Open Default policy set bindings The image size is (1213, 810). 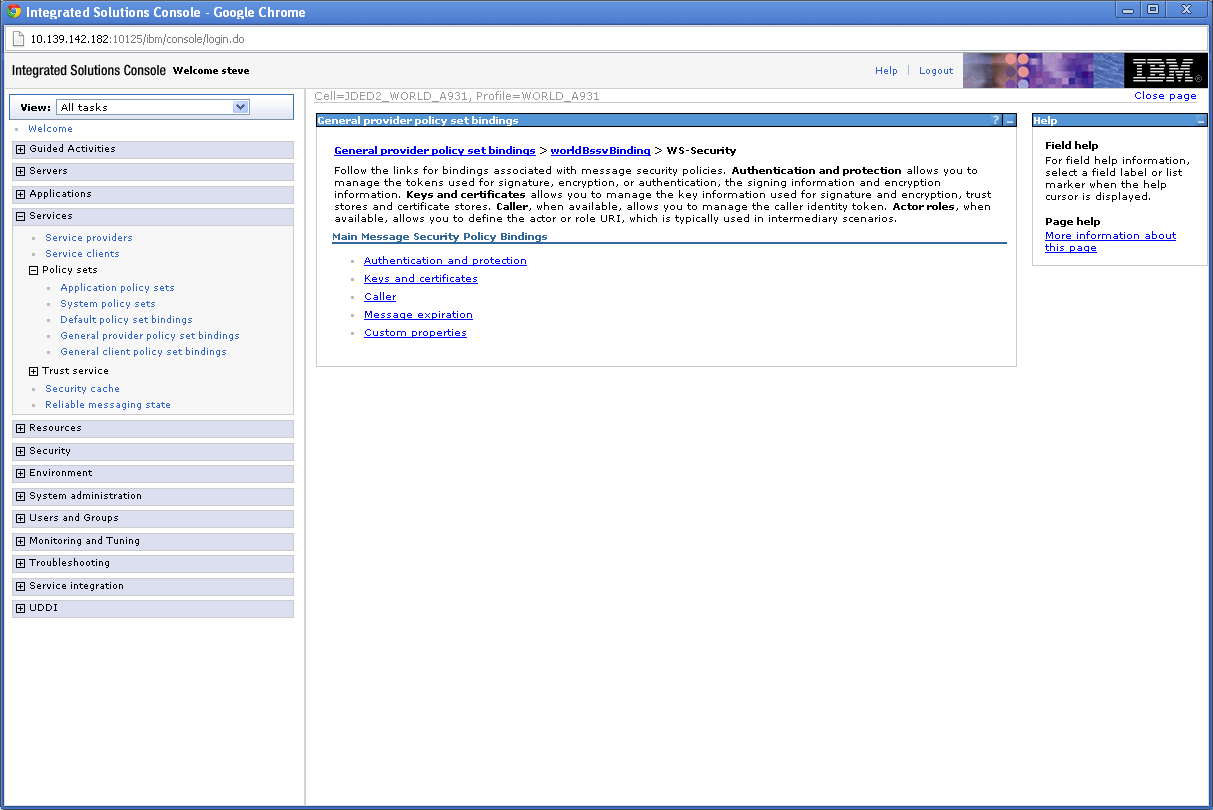126,320
